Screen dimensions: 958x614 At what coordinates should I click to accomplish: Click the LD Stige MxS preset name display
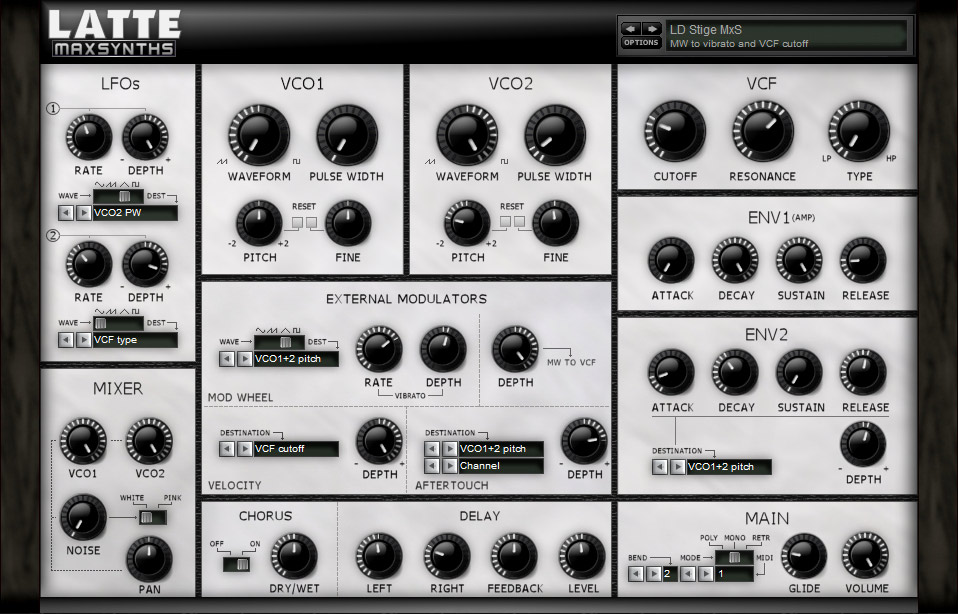(x=786, y=36)
